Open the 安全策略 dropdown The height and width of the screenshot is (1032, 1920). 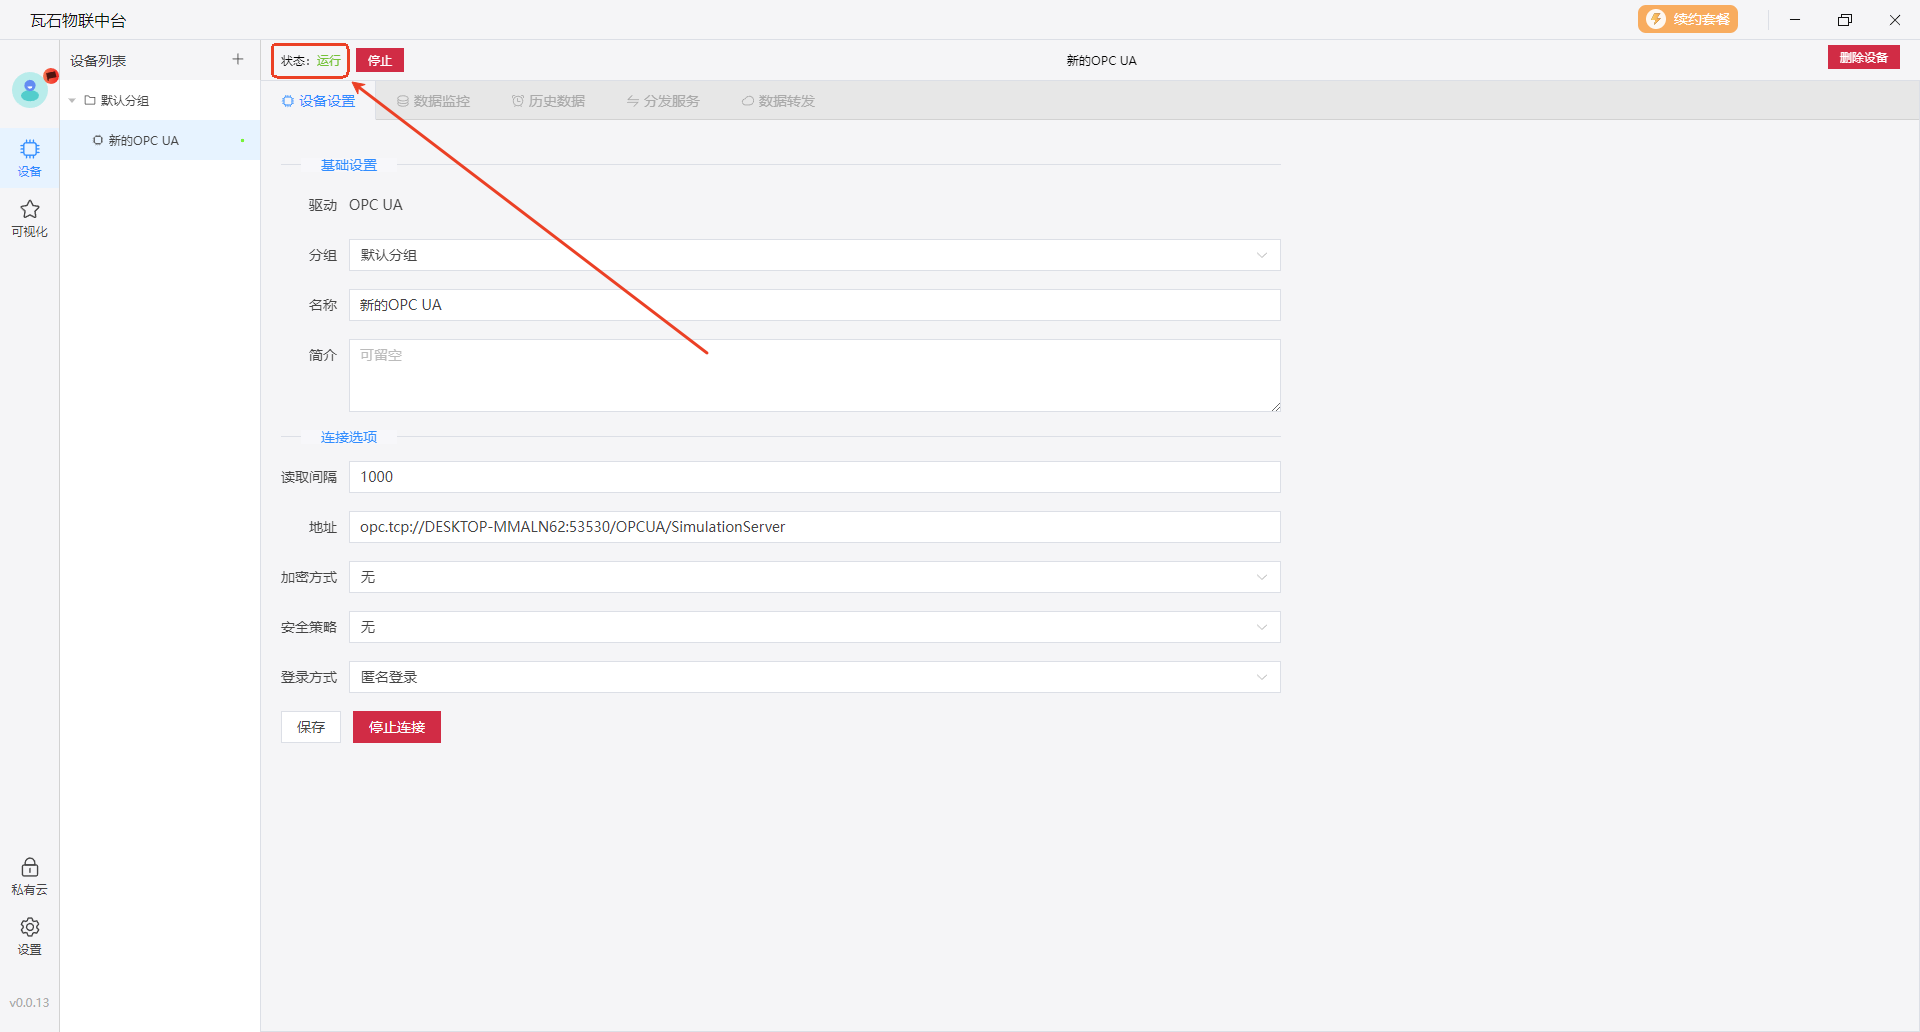(814, 627)
